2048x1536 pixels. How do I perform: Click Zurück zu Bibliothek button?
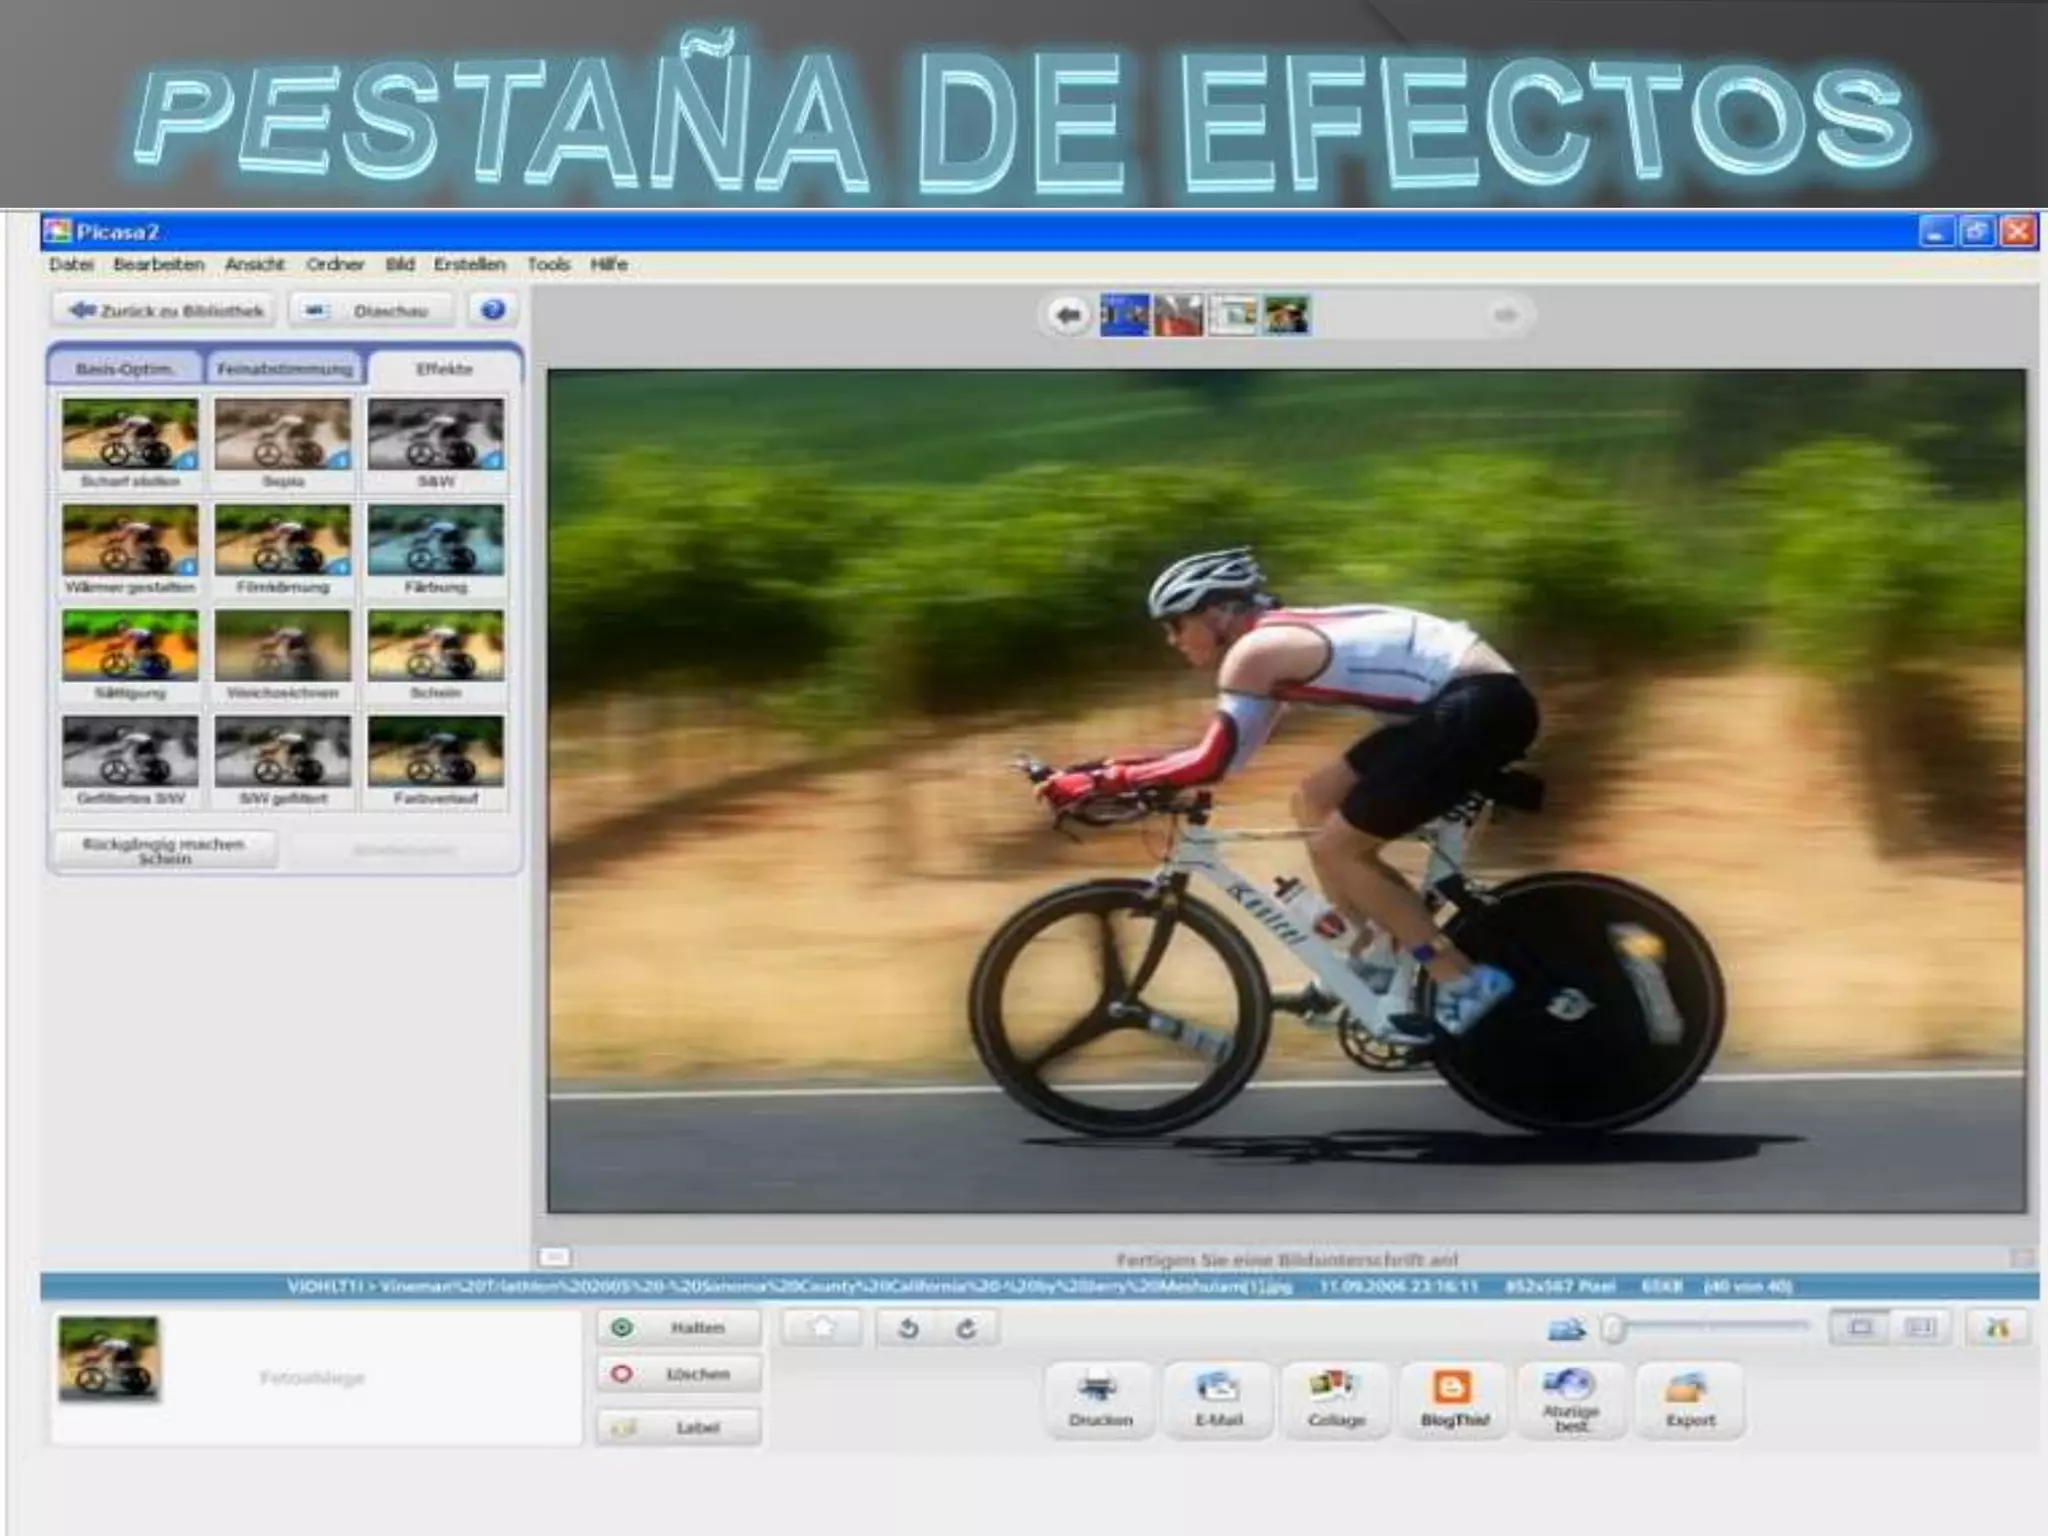click(166, 310)
